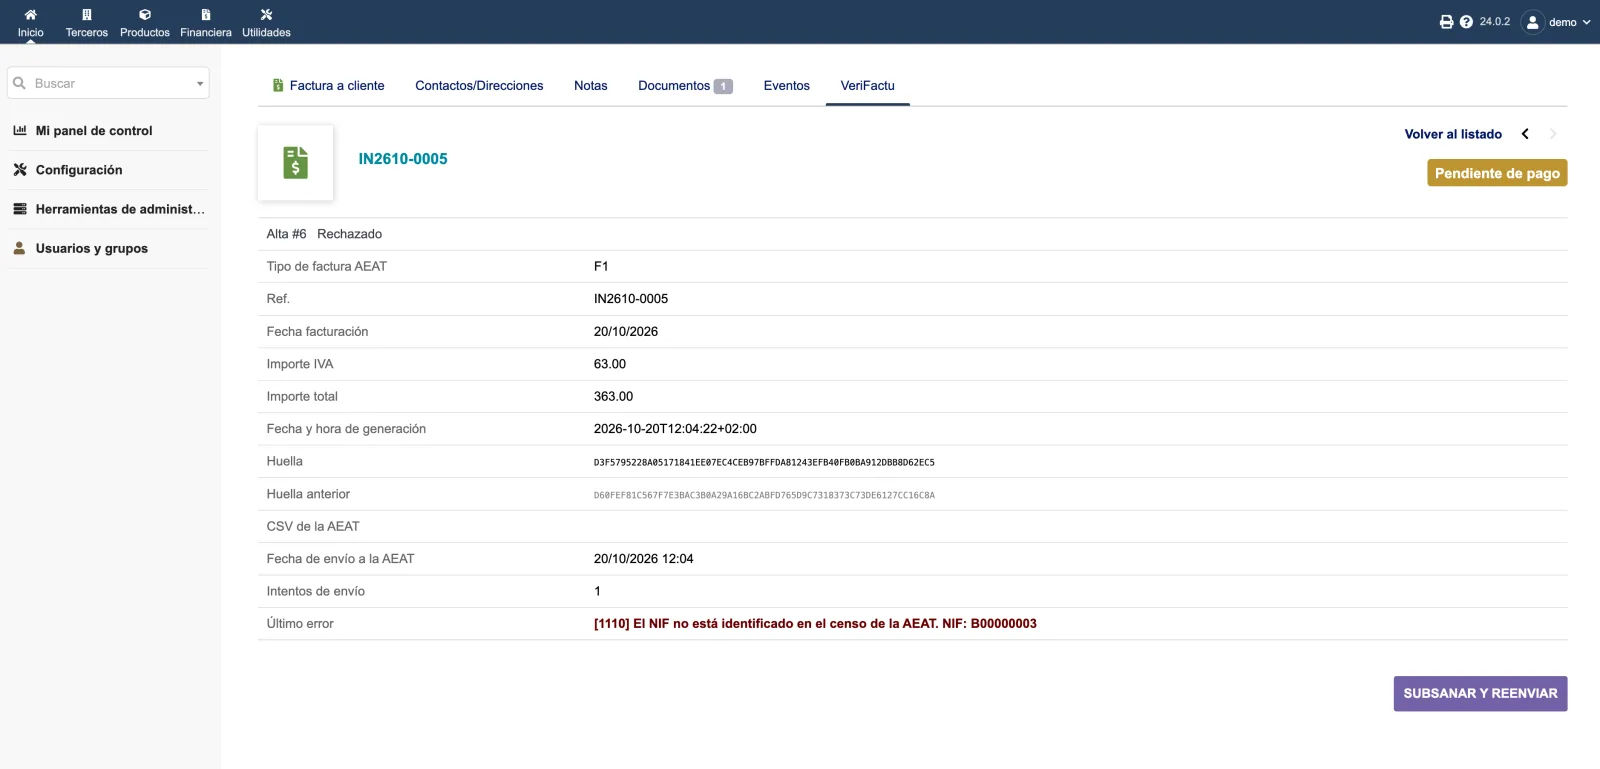
Task: Click the generation timestamp 2026-10-20T12:04:22+02:00
Action: point(675,429)
